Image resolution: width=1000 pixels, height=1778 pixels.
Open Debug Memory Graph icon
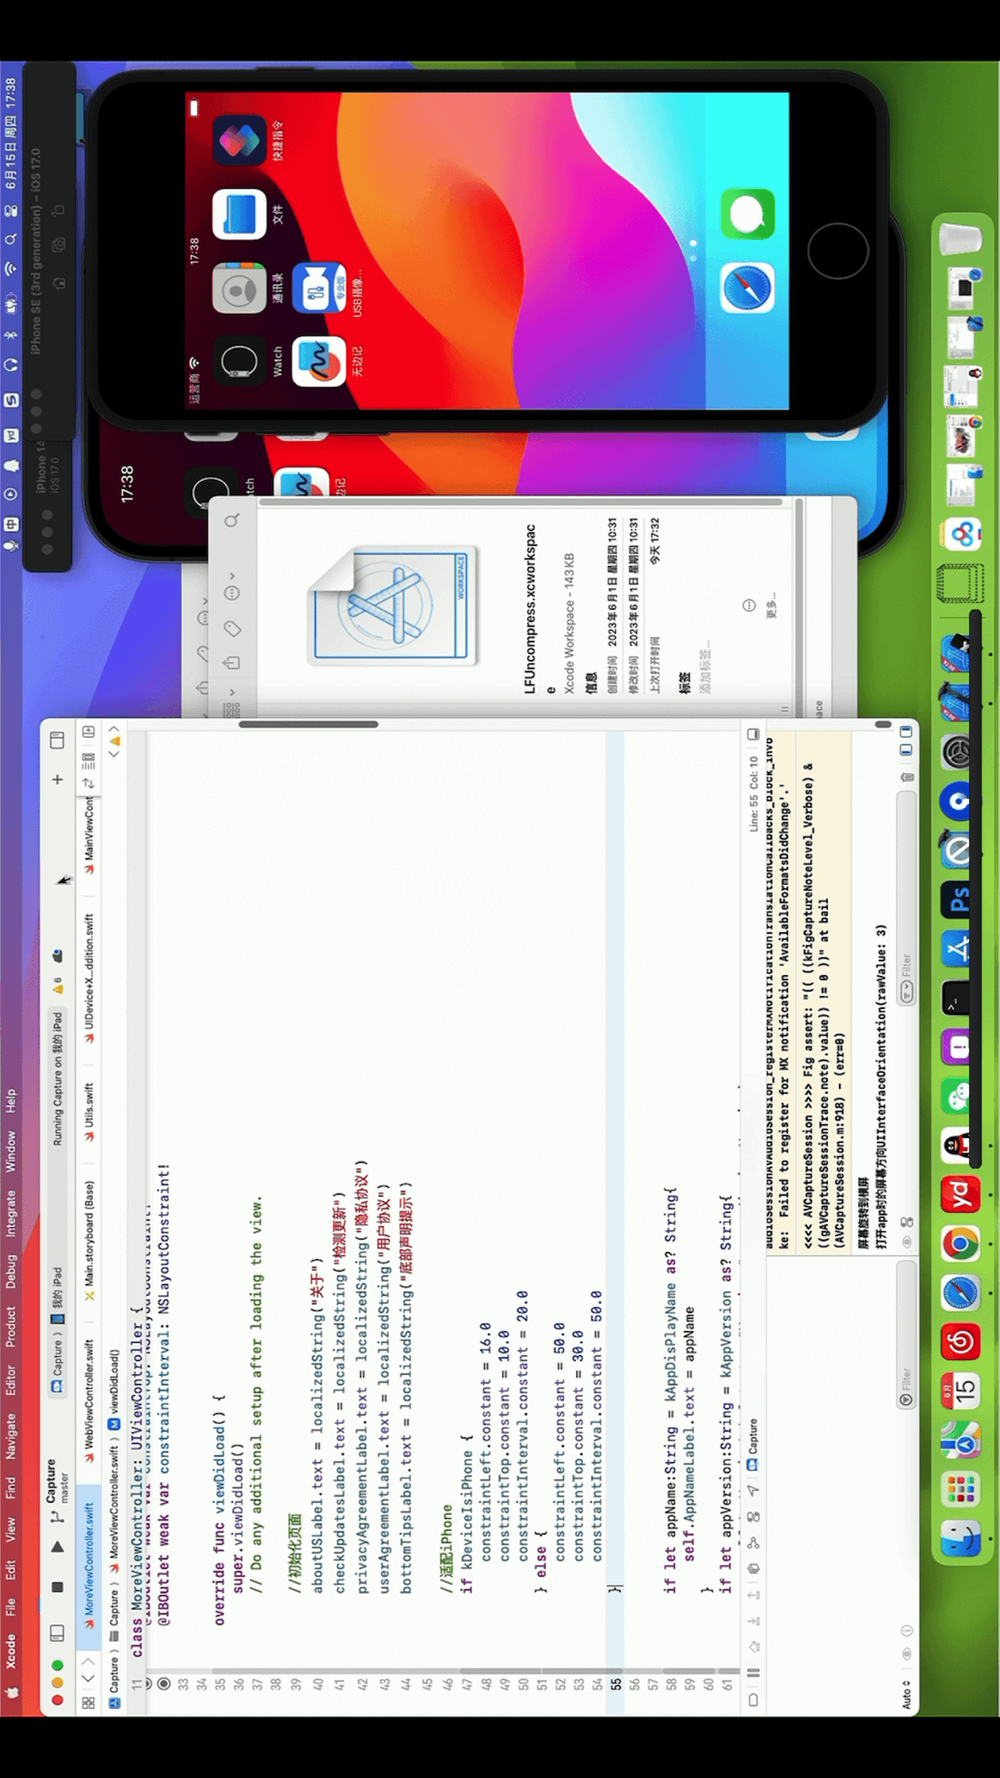click(753, 1542)
